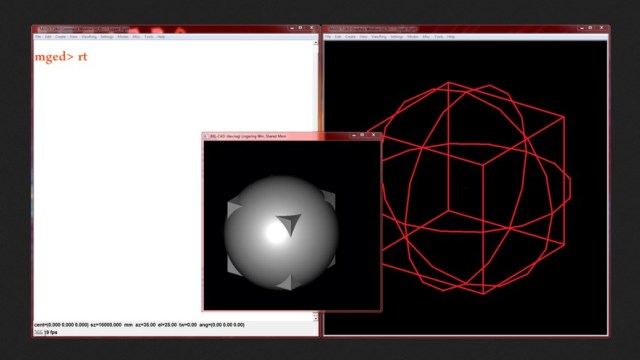Open Help menu in graphics window
This screenshot has height=360, width=640.
pyautogui.click(x=451, y=37)
